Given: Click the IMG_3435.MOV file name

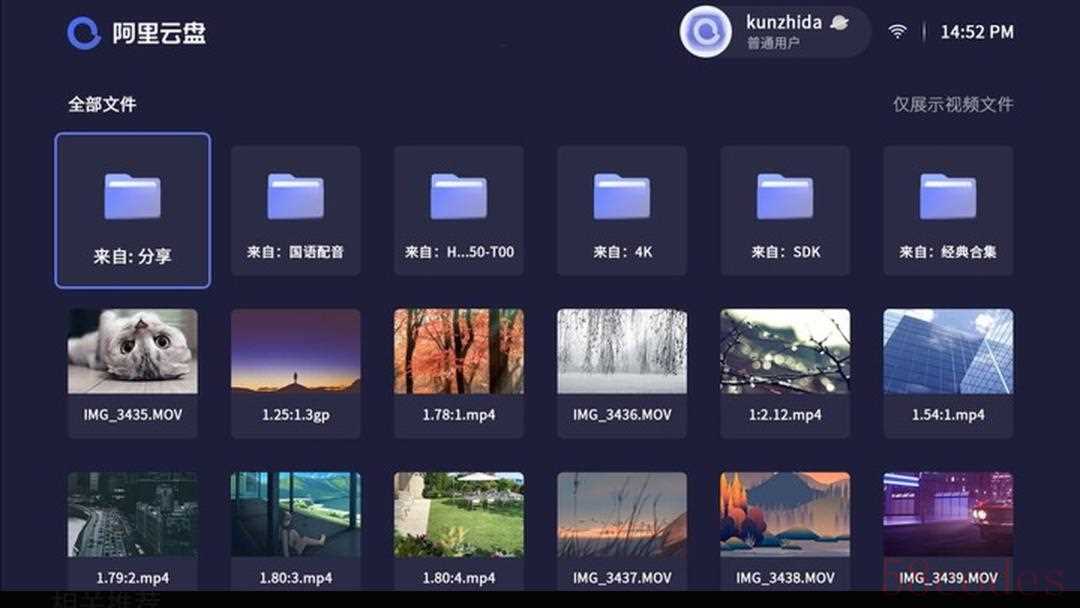Looking at the screenshot, I should [x=133, y=415].
